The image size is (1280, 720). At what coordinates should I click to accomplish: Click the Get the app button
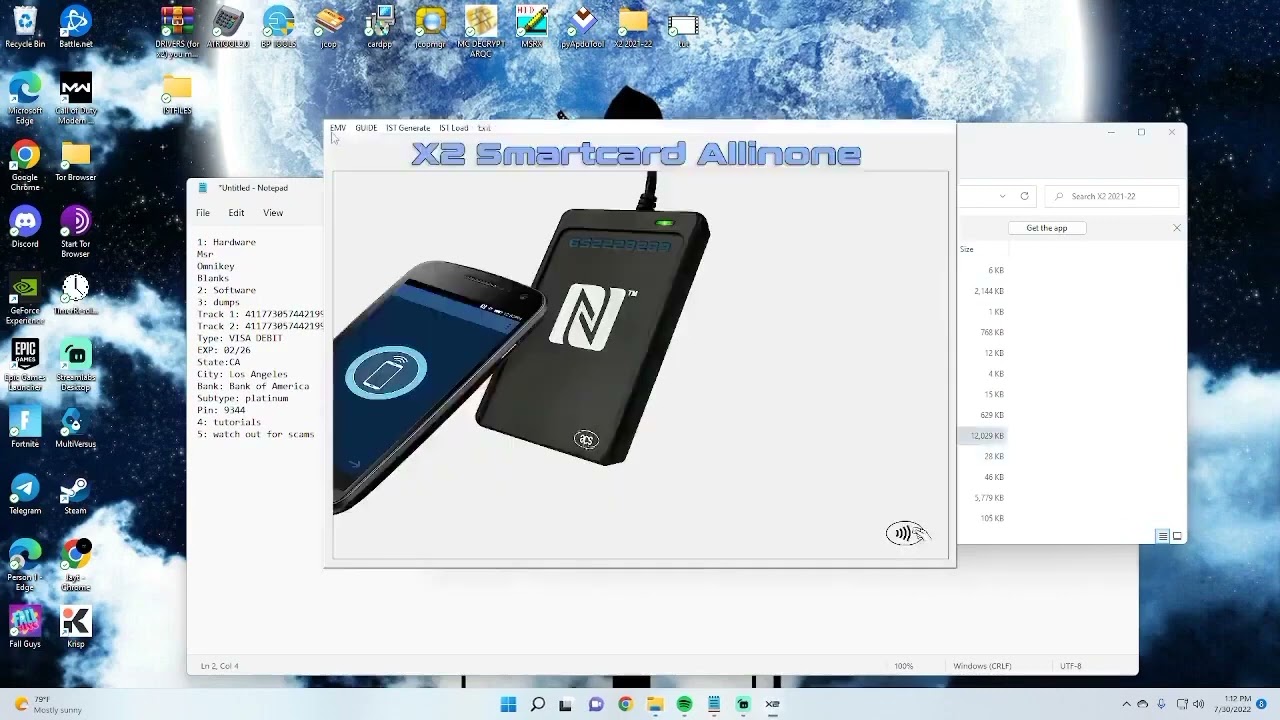click(1046, 228)
